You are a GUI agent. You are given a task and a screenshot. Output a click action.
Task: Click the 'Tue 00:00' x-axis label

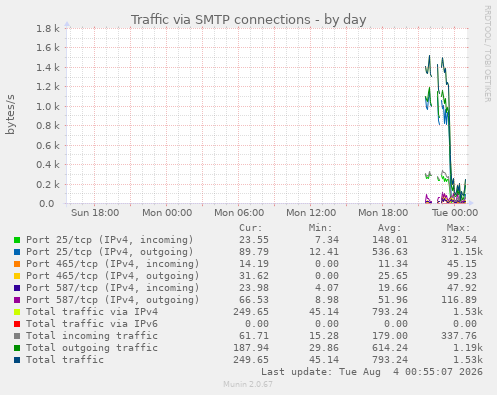(455, 213)
